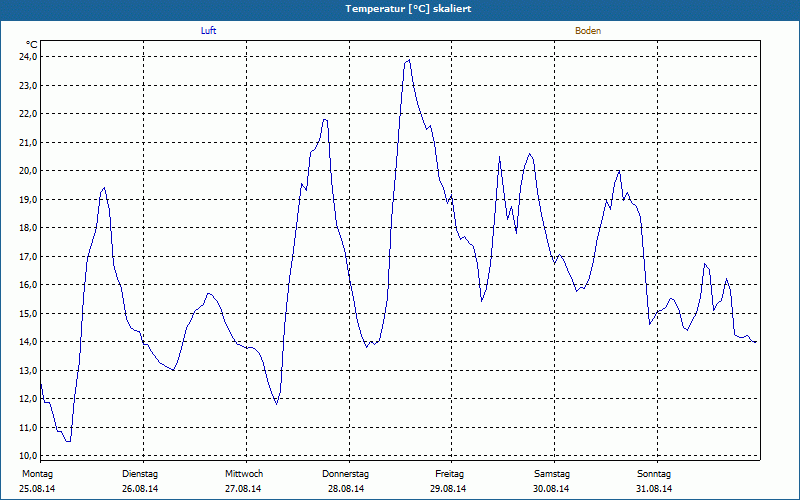Click the '11,0' y-axis value
The image size is (800, 500).
click(28, 428)
